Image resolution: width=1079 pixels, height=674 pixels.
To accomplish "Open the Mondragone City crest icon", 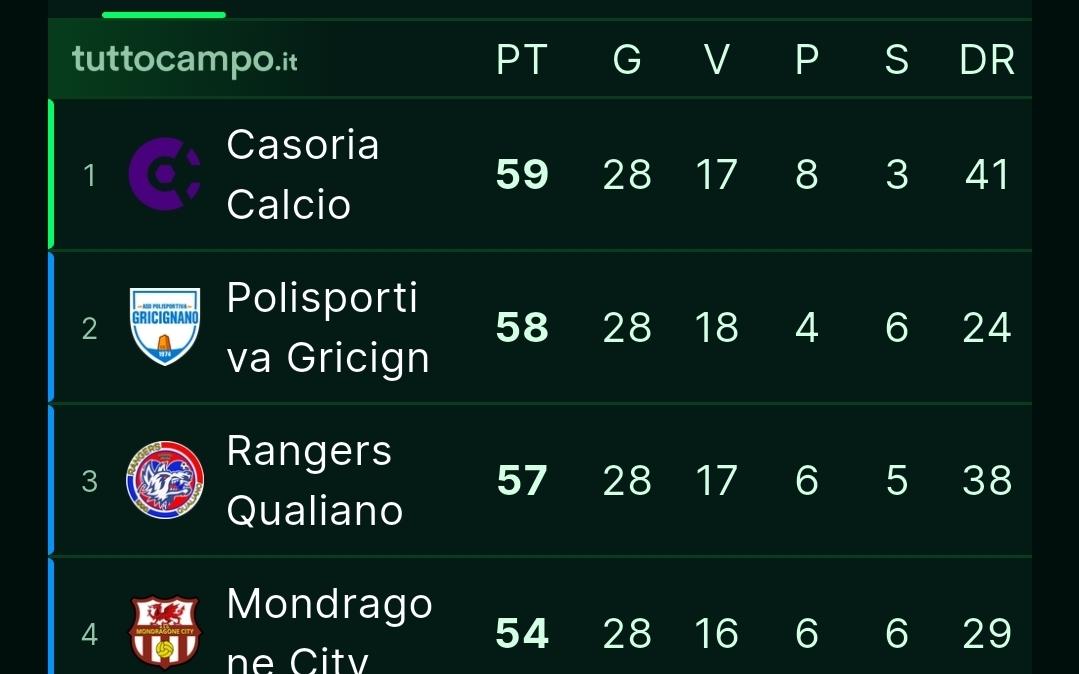I will [x=165, y=631].
